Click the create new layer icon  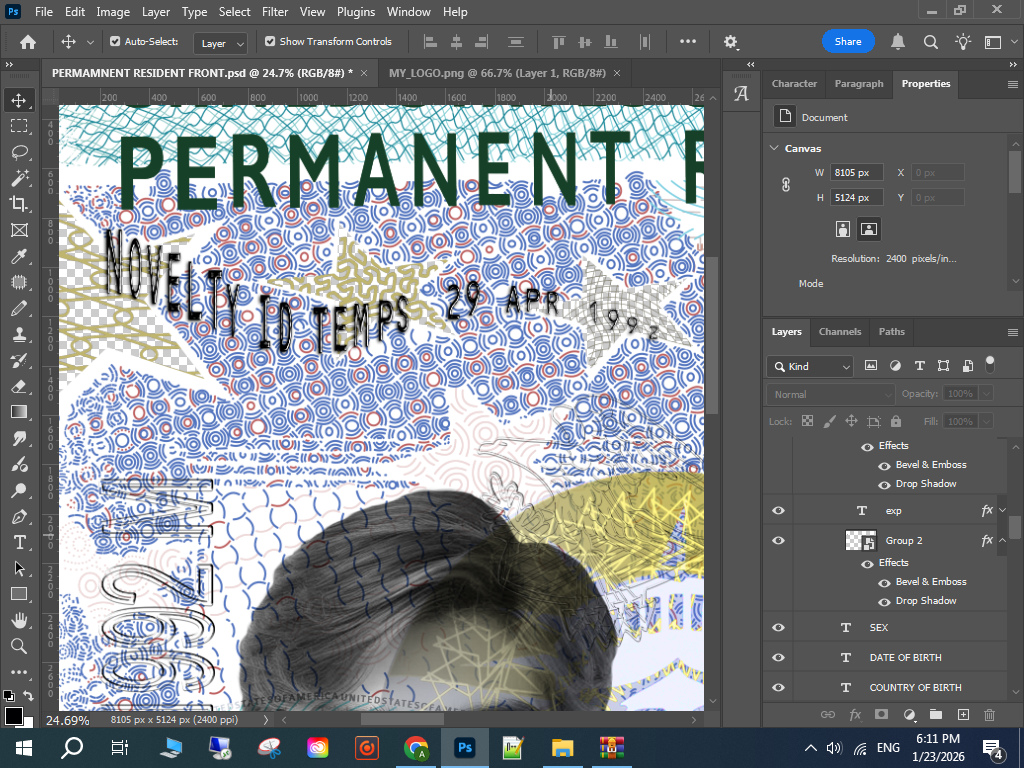[x=963, y=714]
